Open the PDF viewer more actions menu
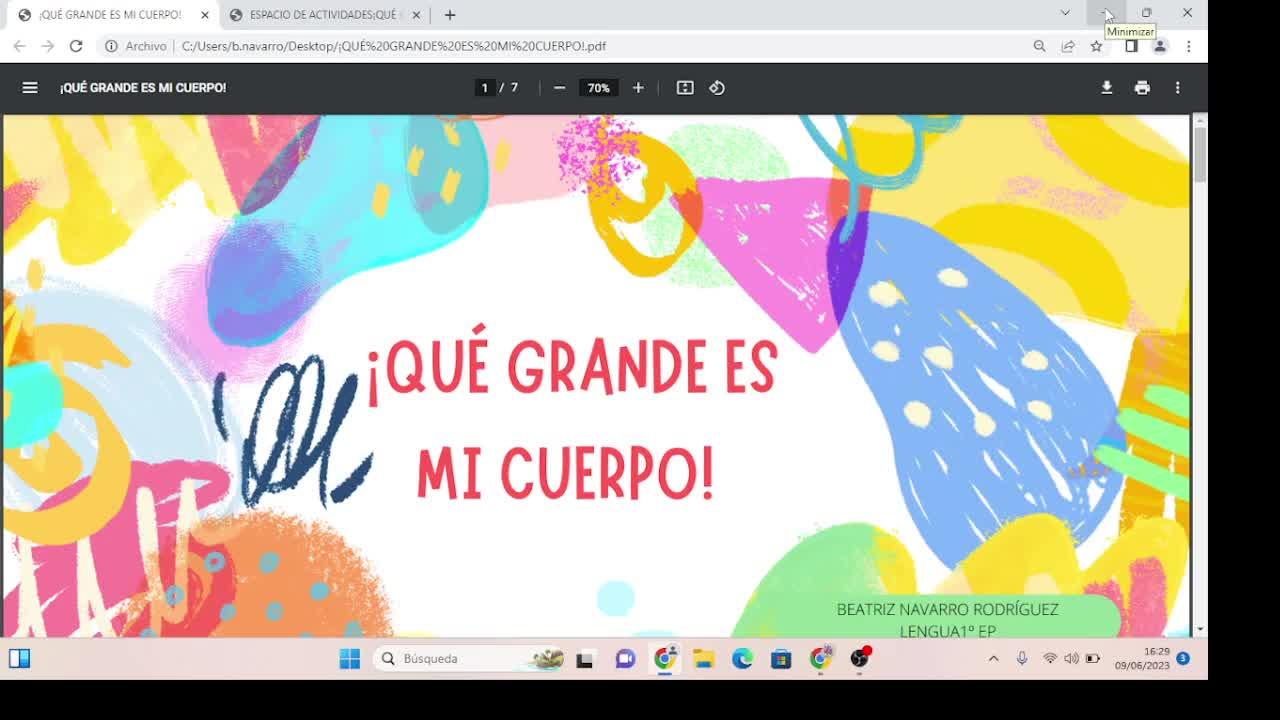Image resolution: width=1280 pixels, height=720 pixels. point(1177,88)
